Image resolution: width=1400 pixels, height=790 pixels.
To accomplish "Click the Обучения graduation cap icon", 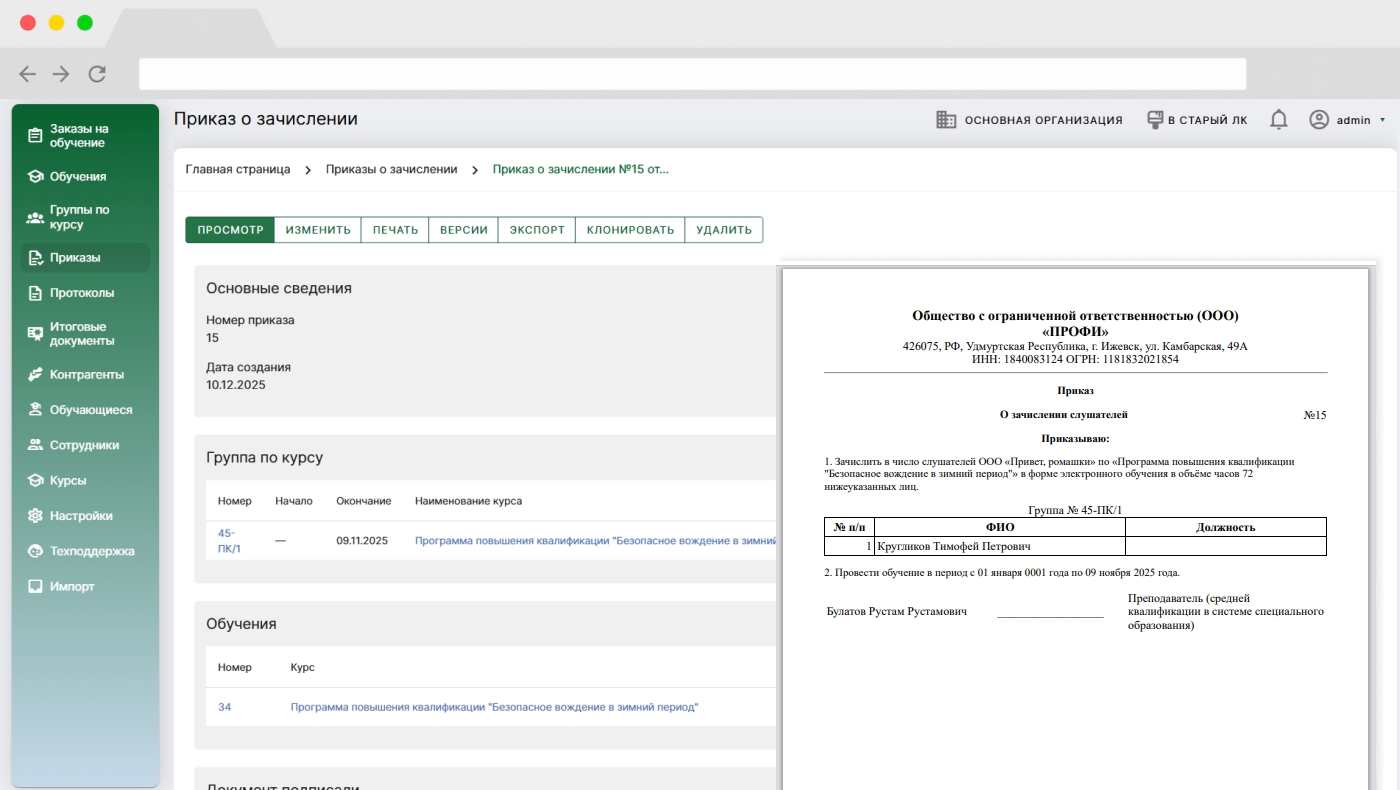I will point(35,177).
